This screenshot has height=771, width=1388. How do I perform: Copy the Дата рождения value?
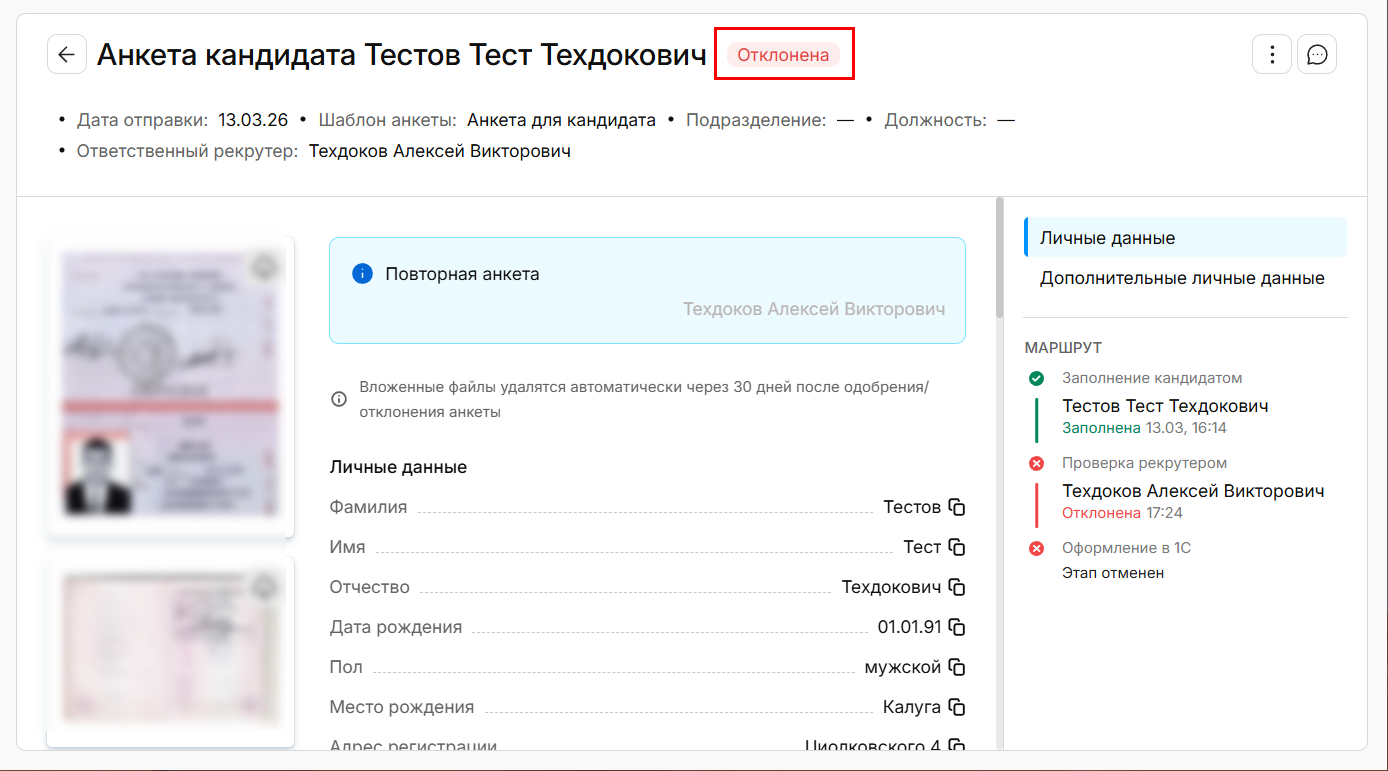(x=957, y=627)
